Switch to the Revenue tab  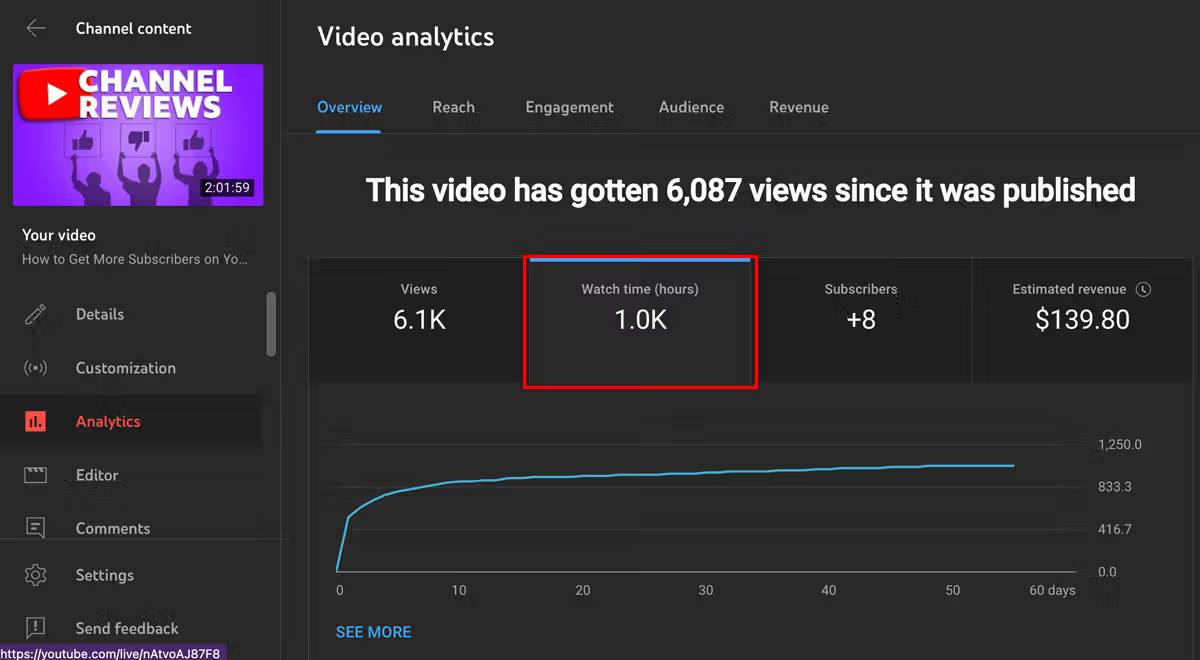point(799,107)
